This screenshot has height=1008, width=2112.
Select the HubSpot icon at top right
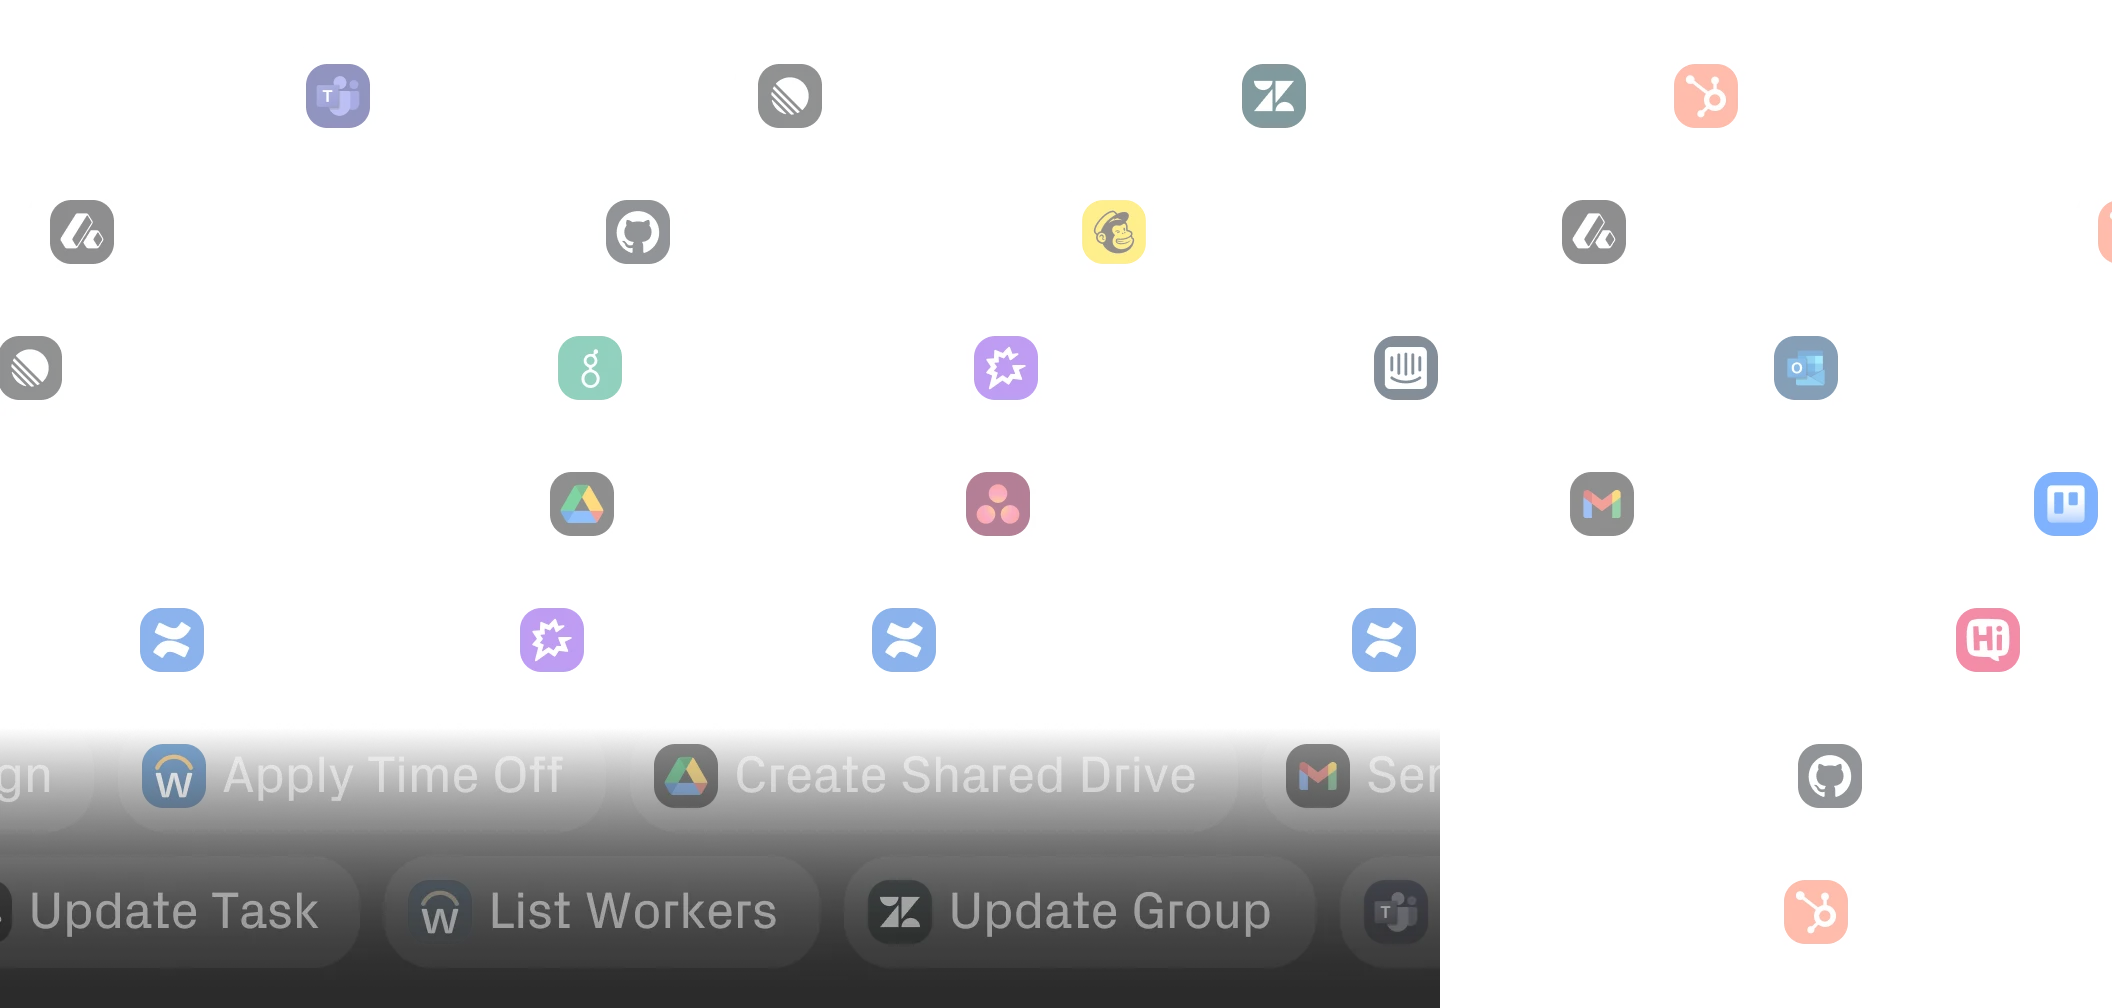click(1706, 96)
